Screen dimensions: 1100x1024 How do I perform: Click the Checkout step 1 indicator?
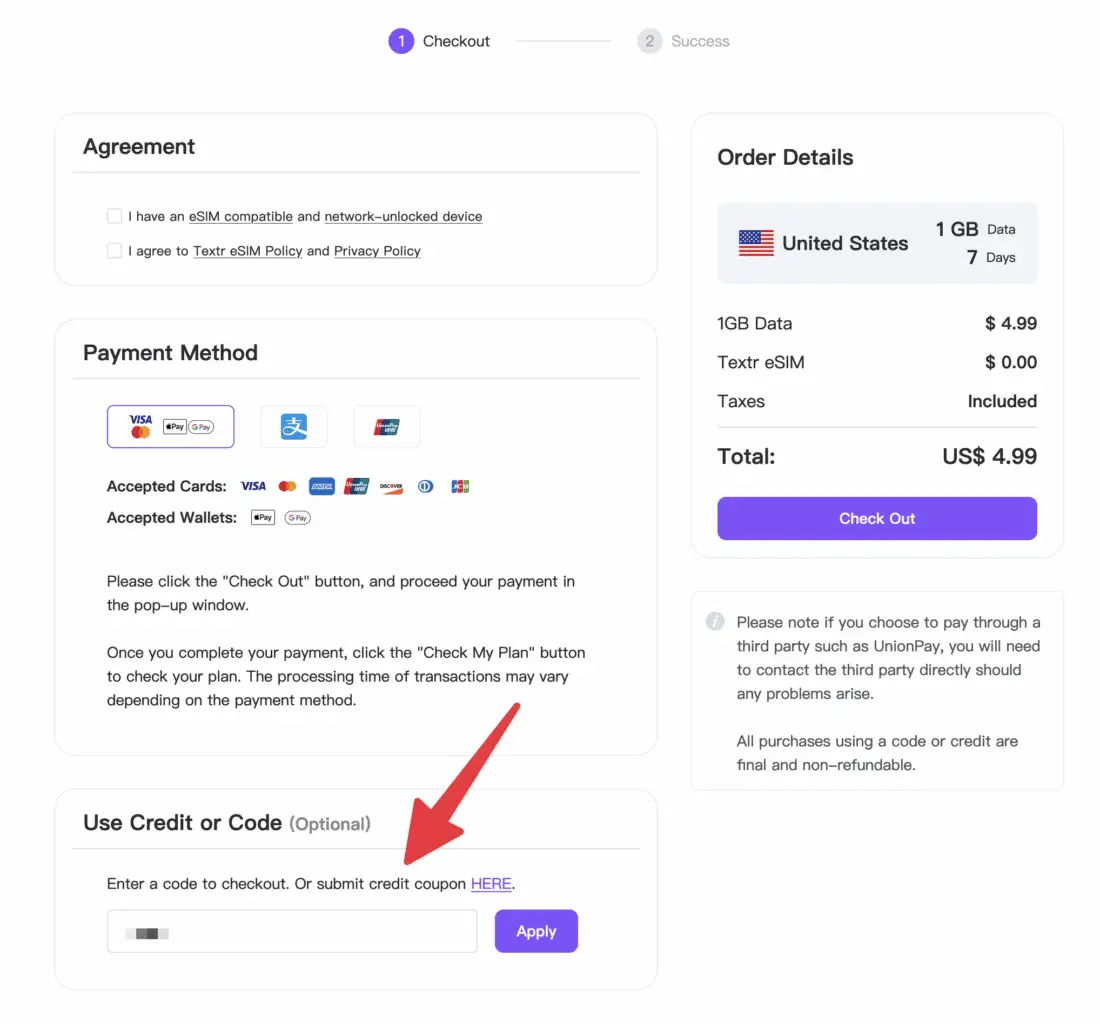tap(401, 41)
